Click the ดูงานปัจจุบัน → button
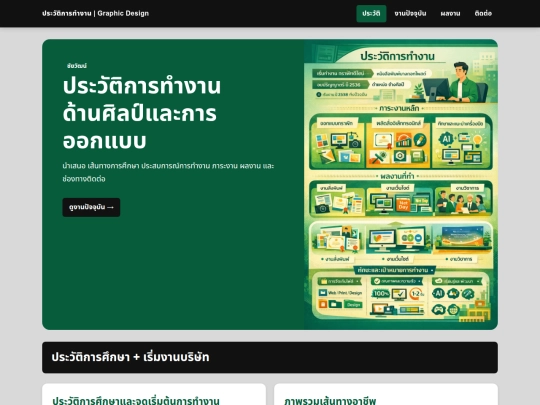Viewport: 540px width, 405px height. [91, 207]
